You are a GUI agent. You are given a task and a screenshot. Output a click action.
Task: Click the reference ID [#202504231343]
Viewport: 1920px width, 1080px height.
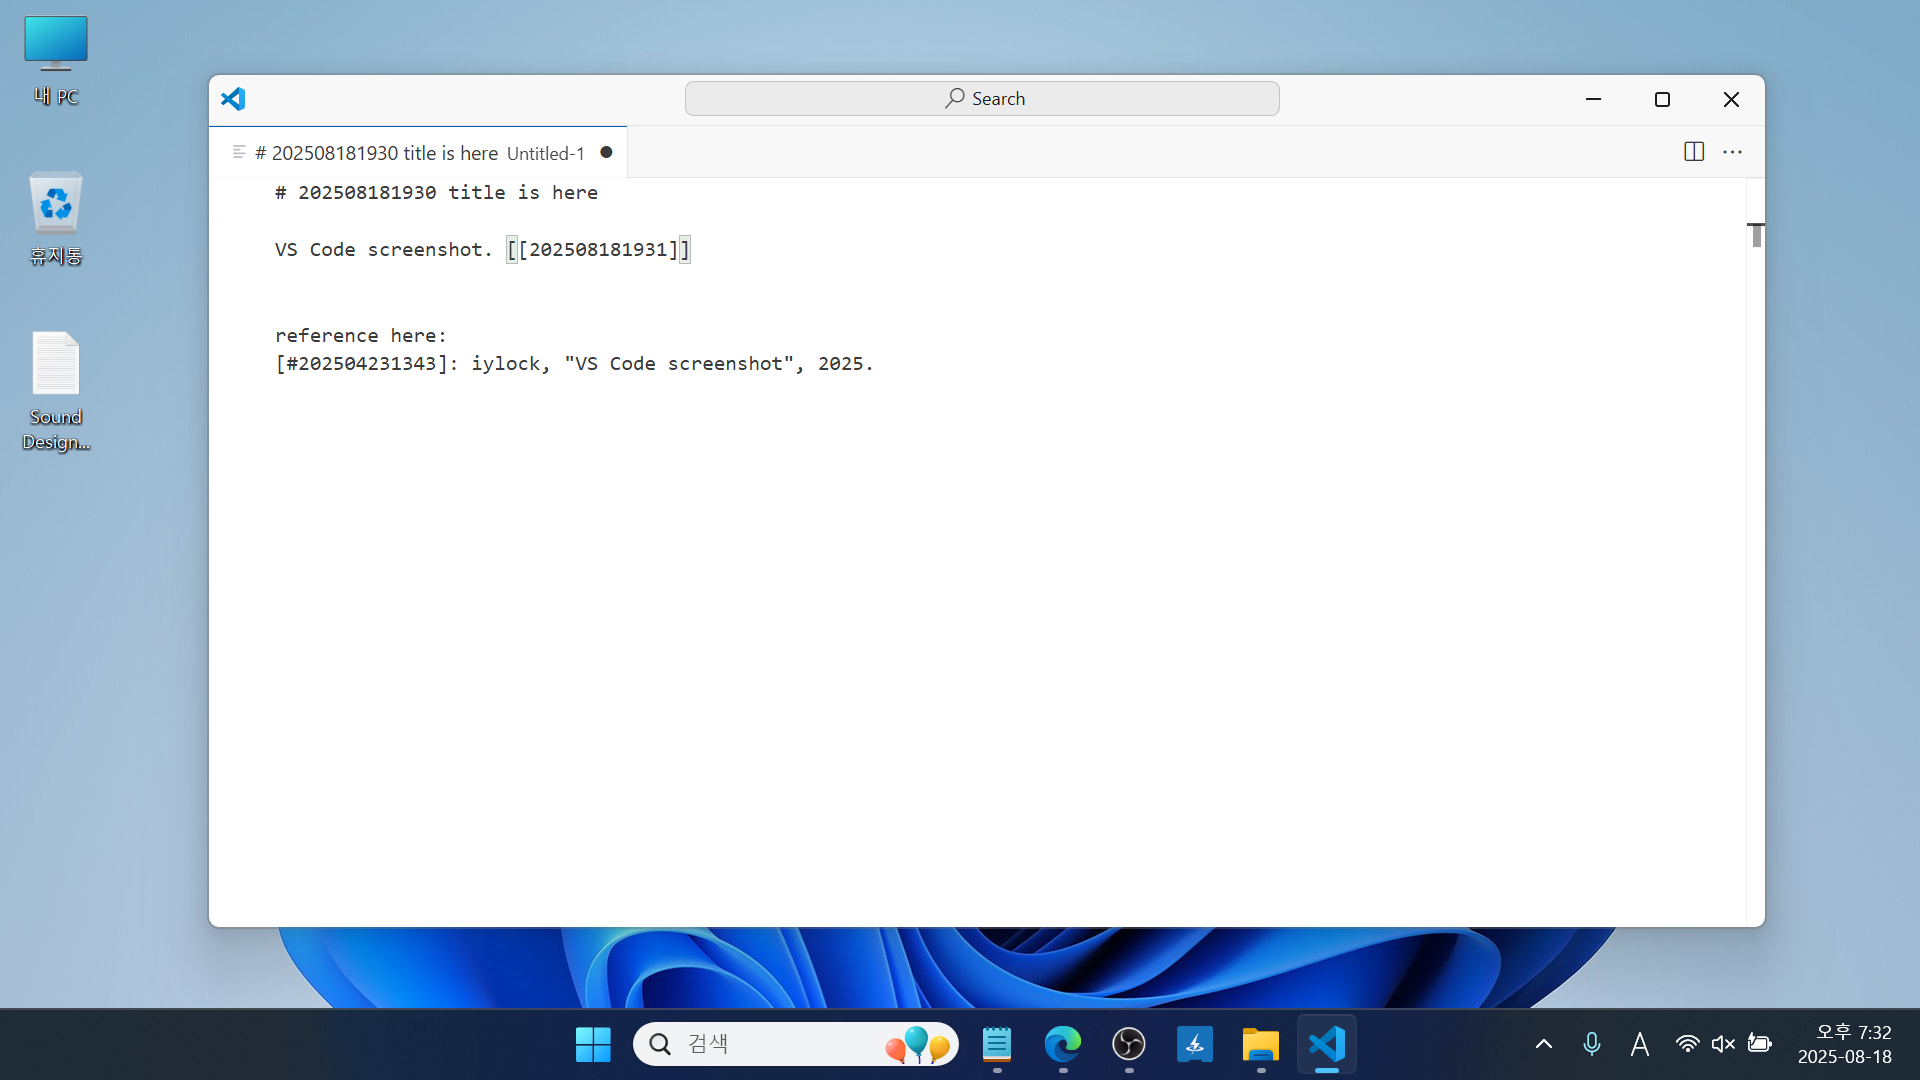361,363
